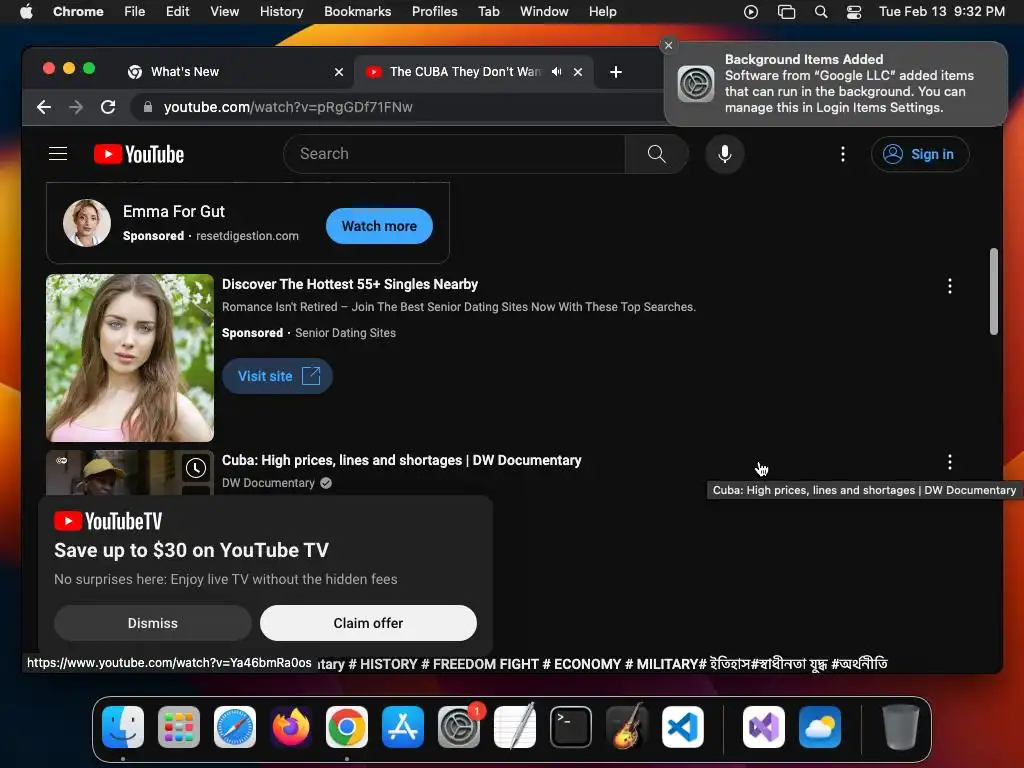
Task: Click the page vertical scrollbar
Action: pyautogui.click(x=993, y=291)
